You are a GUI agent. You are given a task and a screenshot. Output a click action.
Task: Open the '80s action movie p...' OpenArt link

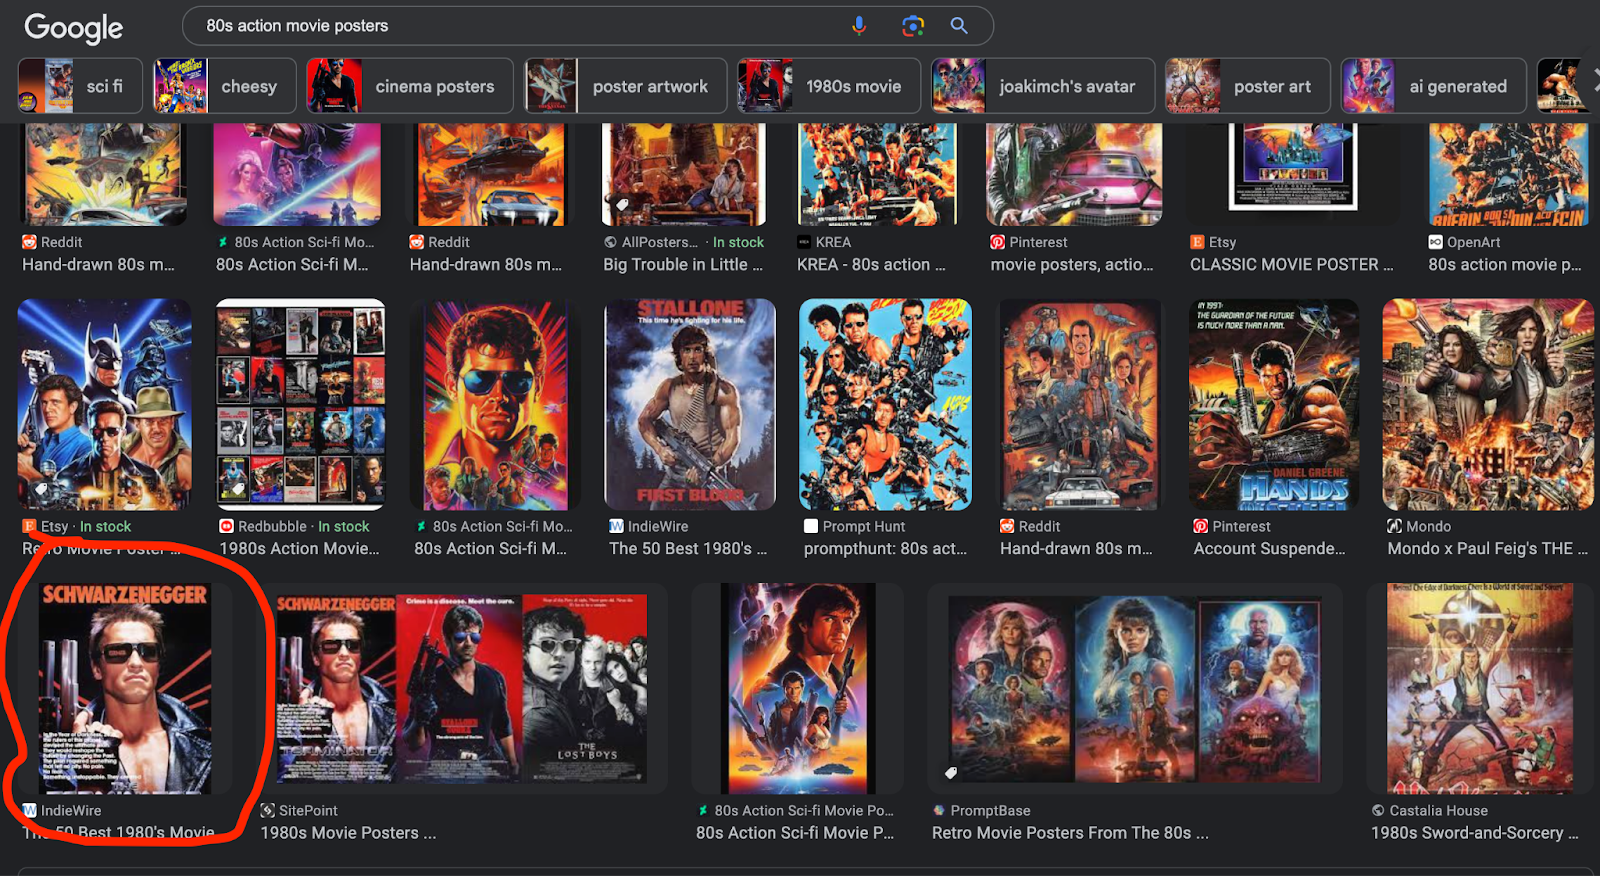tap(1504, 265)
